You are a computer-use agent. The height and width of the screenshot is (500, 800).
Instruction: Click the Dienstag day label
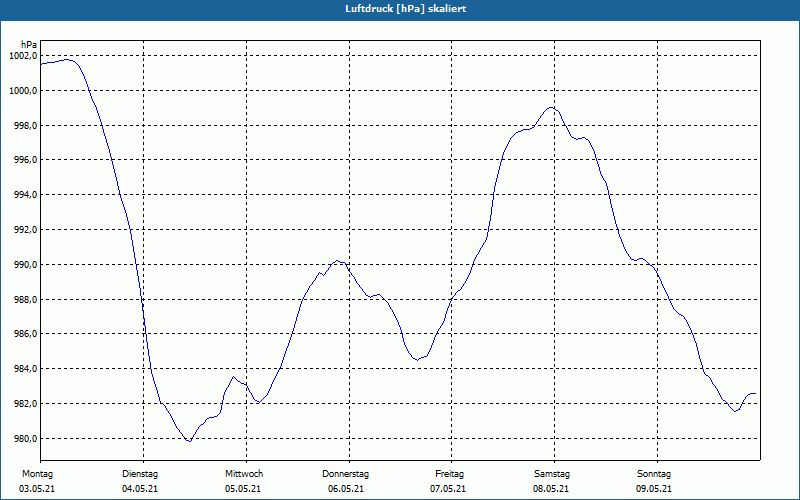pyautogui.click(x=140, y=474)
